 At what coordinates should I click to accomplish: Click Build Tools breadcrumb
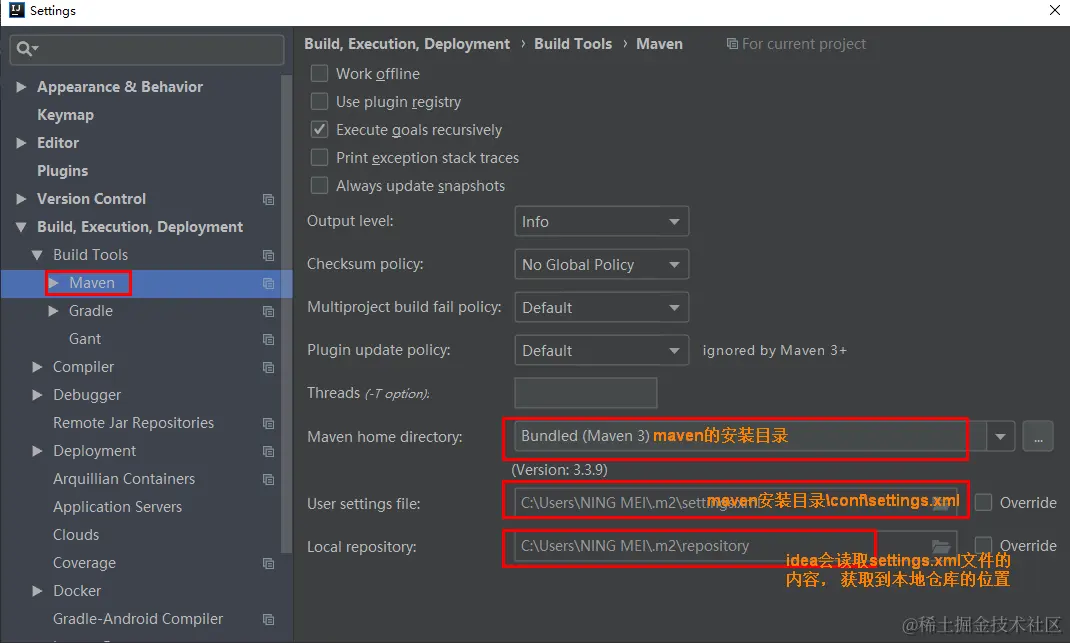pos(573,44)
